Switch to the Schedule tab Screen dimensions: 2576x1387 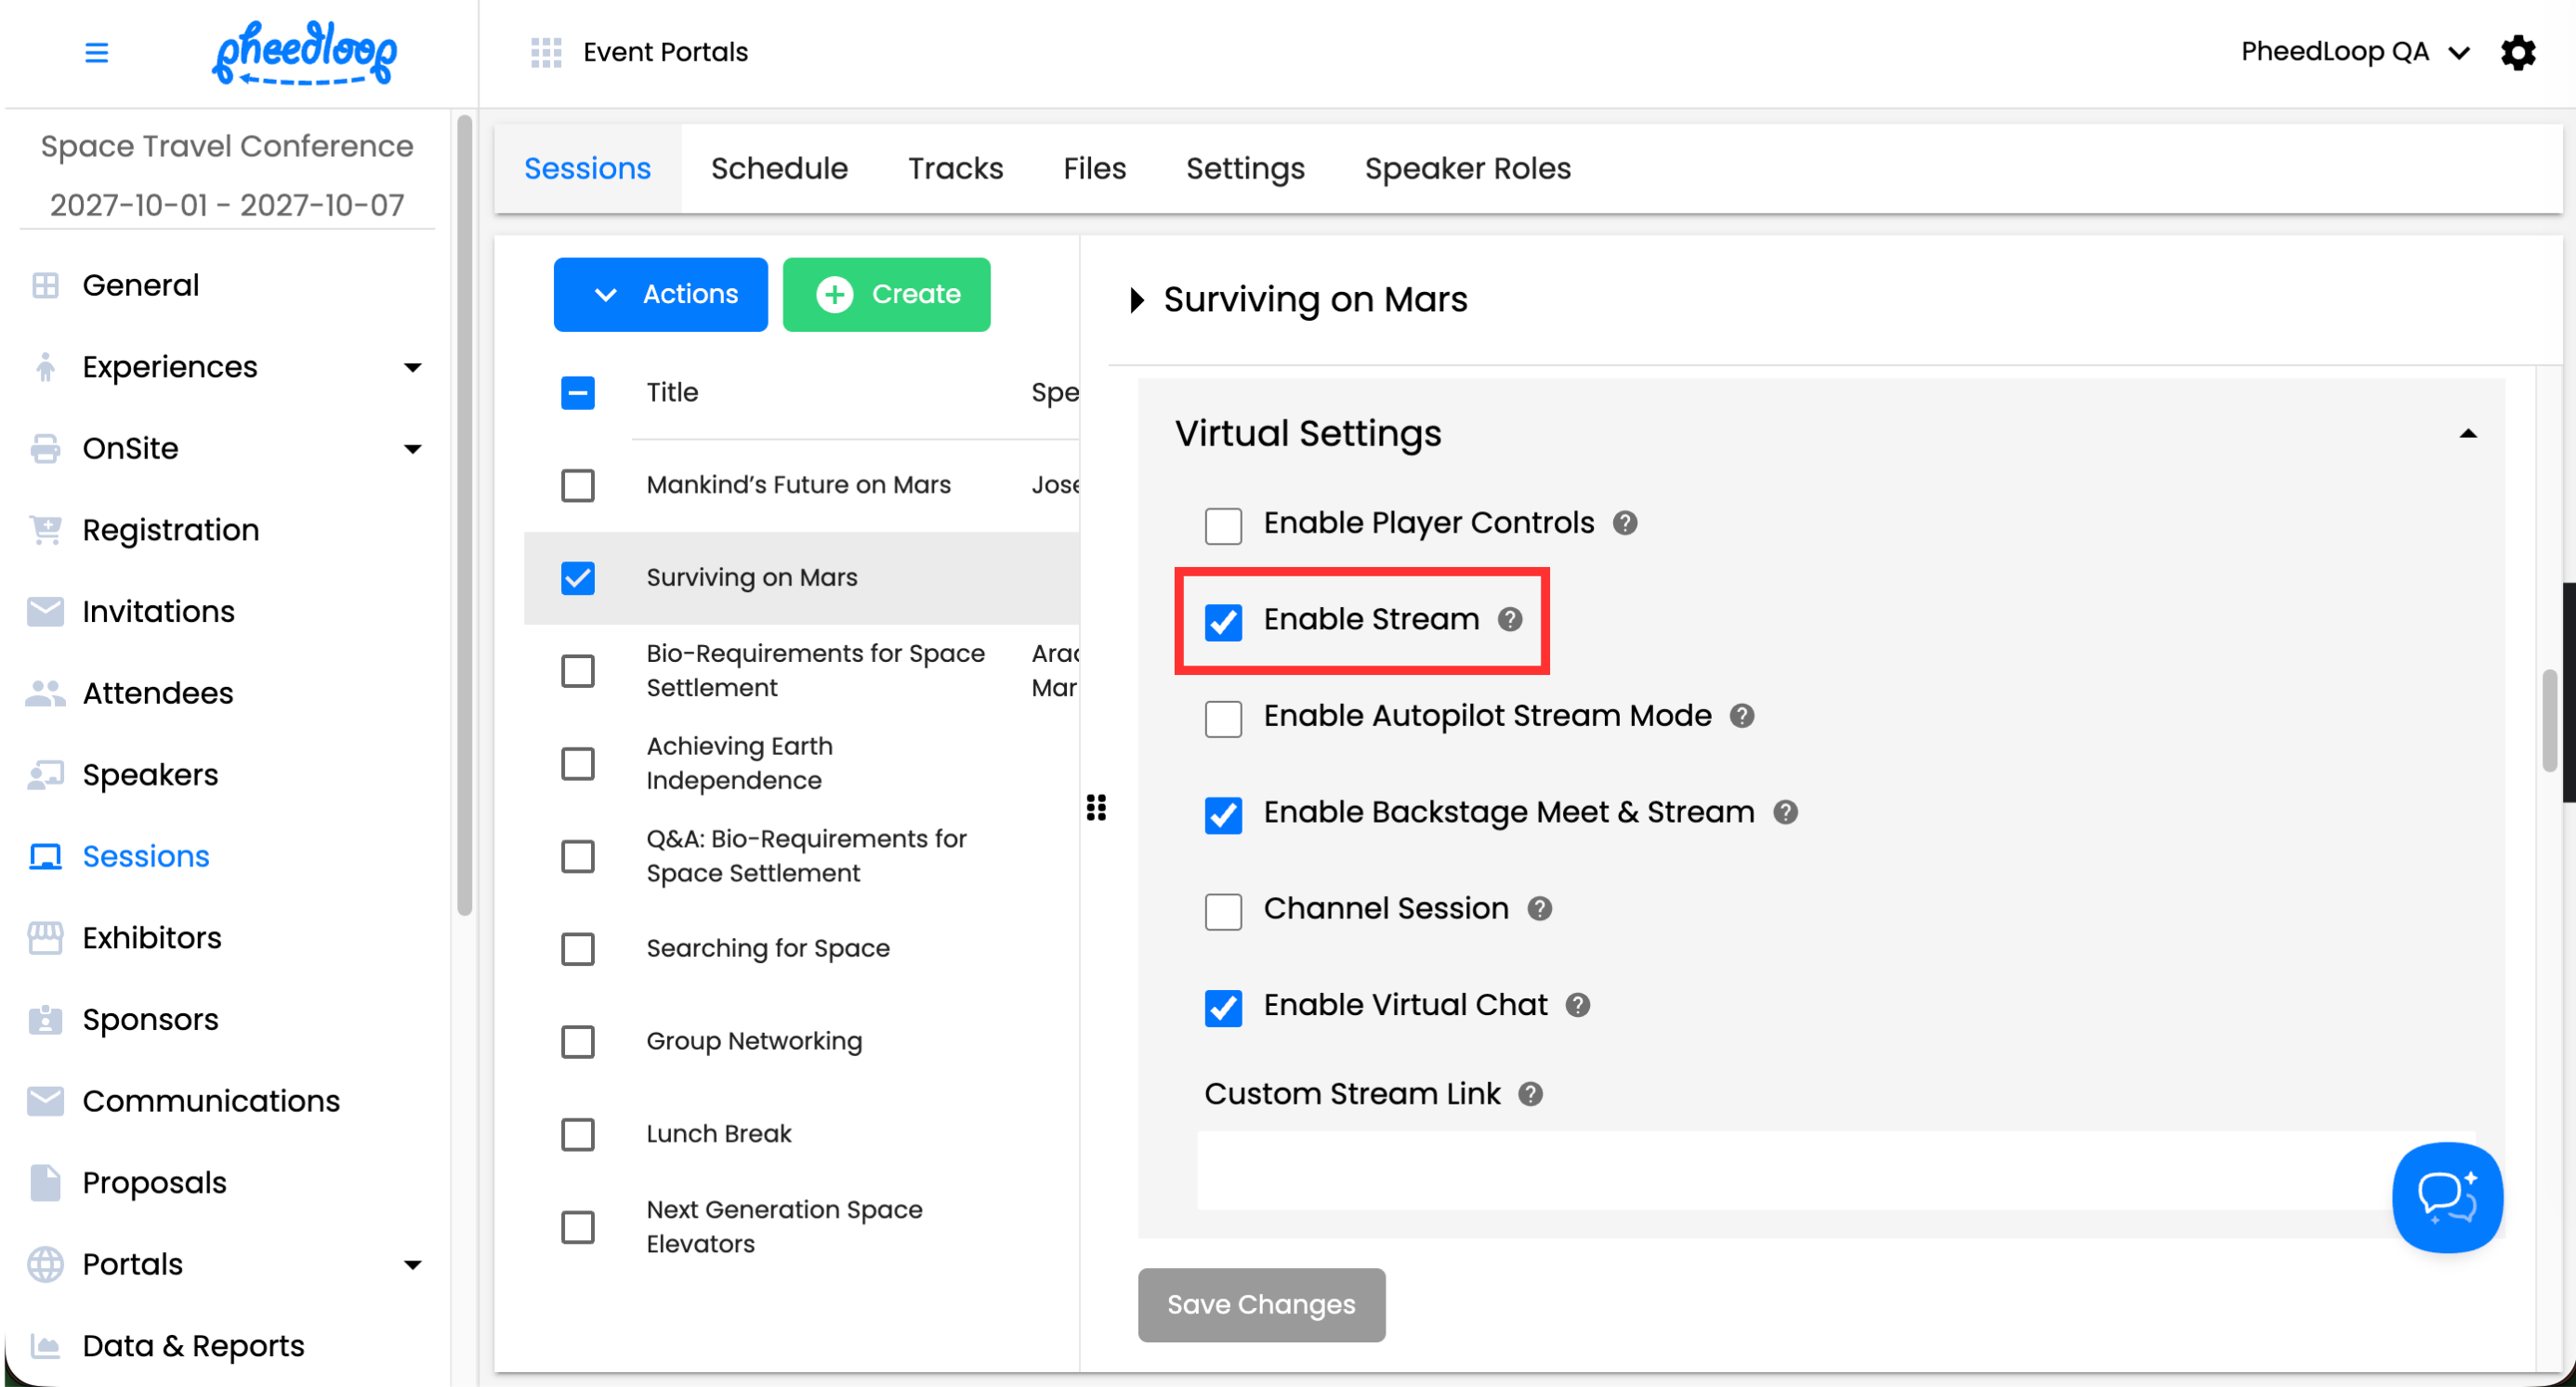point(778,168)
